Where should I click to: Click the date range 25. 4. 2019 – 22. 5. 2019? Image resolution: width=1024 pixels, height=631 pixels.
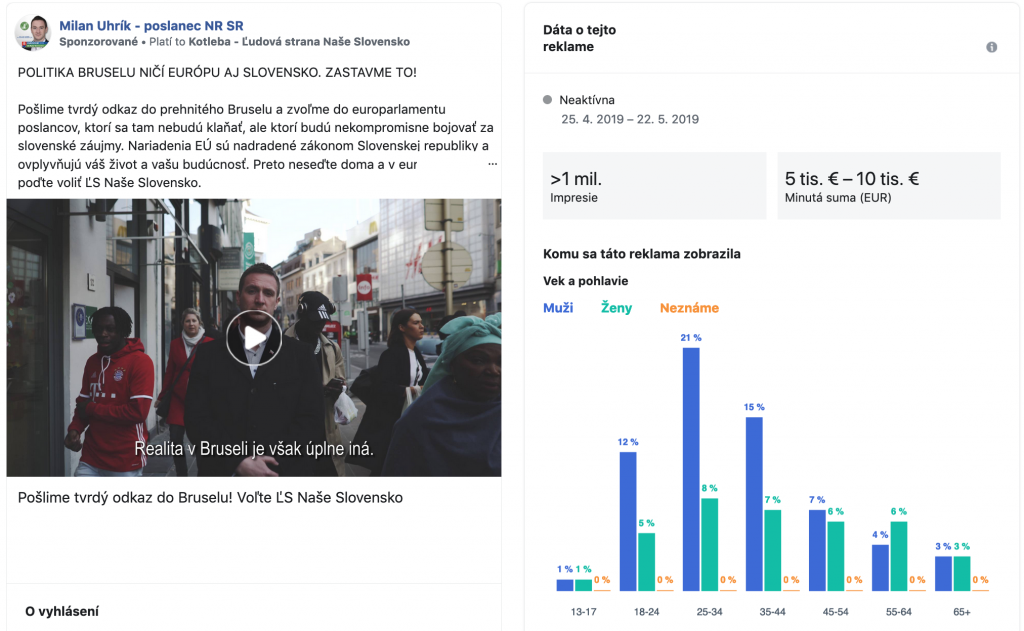(630, 120)
